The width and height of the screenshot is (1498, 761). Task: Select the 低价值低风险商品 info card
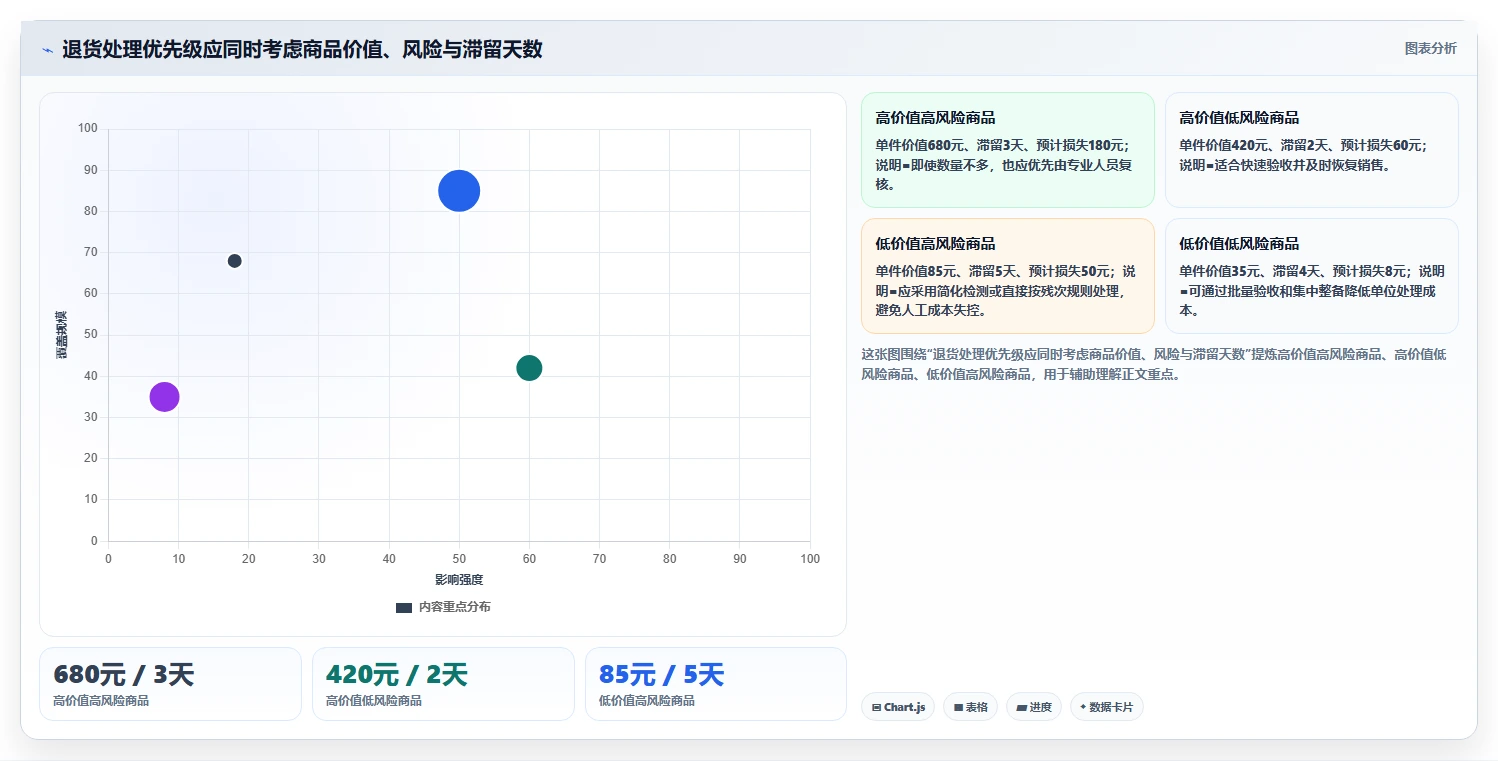click(x=1311, y=276)
